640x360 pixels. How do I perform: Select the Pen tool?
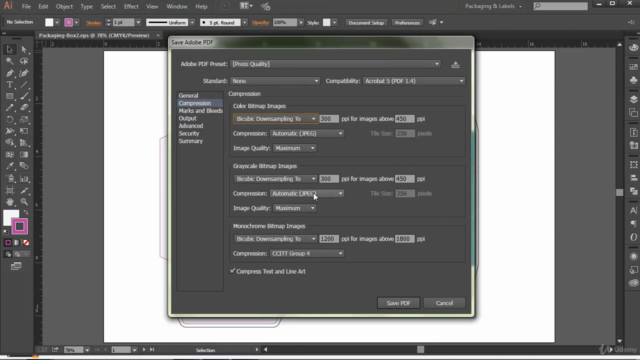click(9, 73)
